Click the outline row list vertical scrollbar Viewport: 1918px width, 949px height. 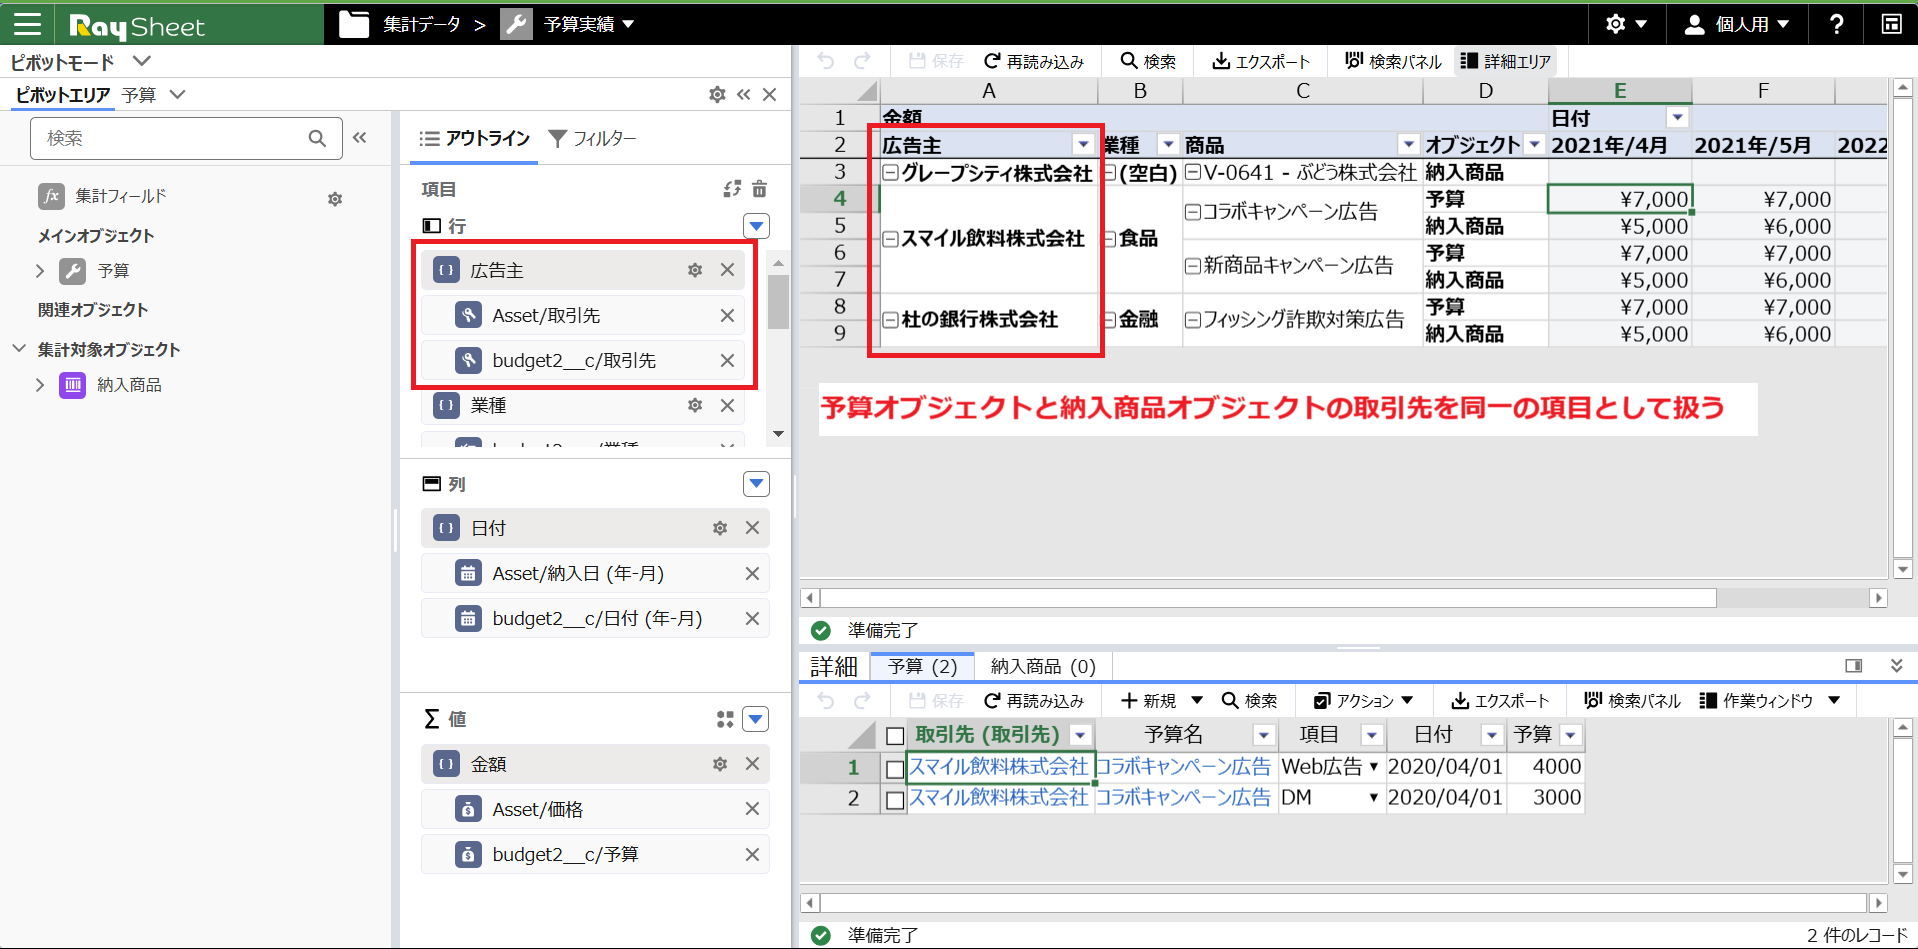pyautogui.click(x=778, y=303)
